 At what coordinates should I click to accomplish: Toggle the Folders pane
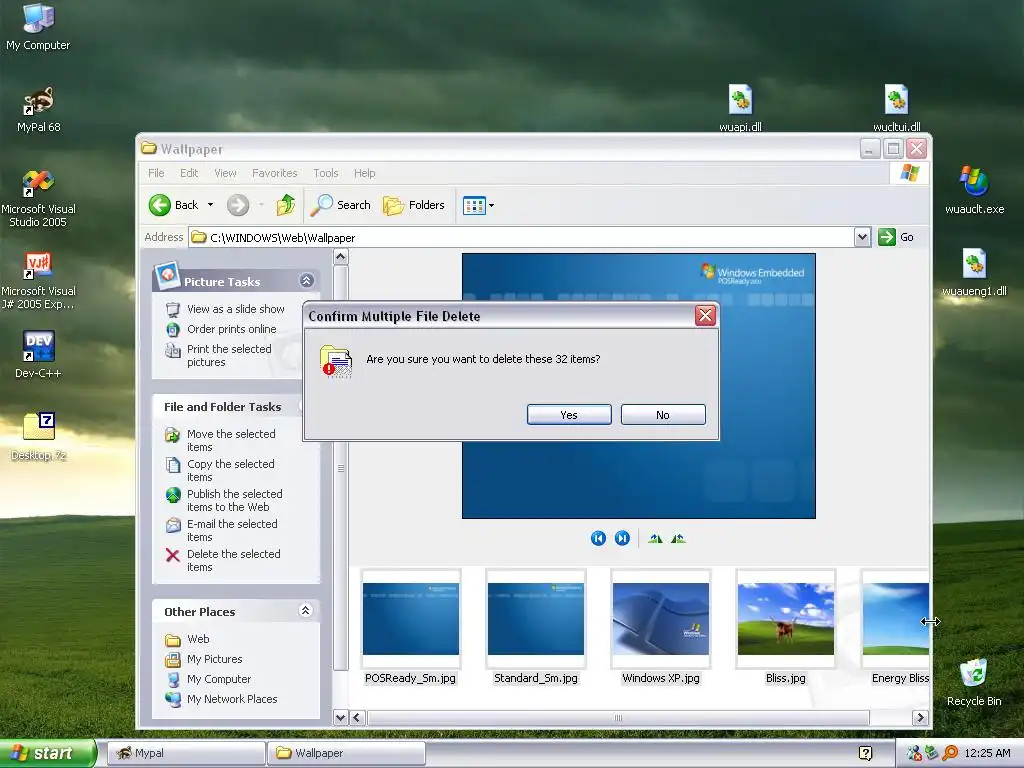(x=413, y=205)
